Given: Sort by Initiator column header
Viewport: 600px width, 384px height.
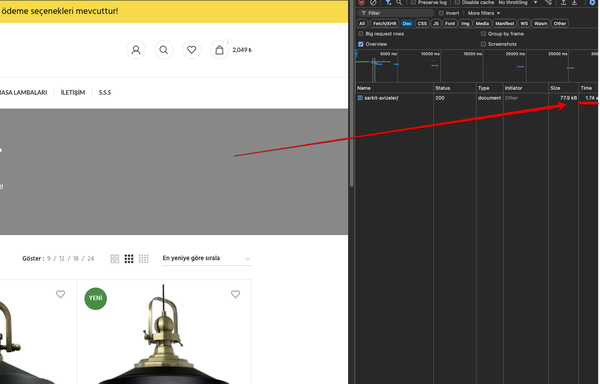Looking at the screenshot, I should (x=526, y=88).
